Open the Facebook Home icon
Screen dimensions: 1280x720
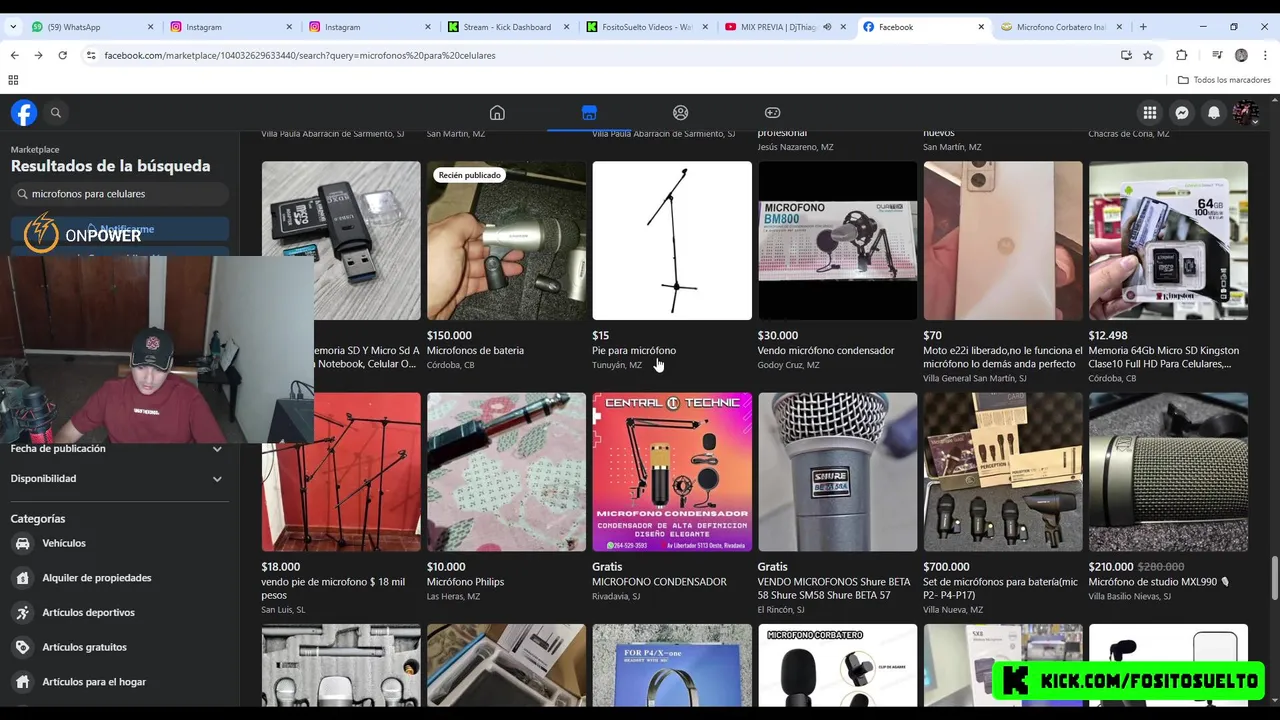[497, 113]
